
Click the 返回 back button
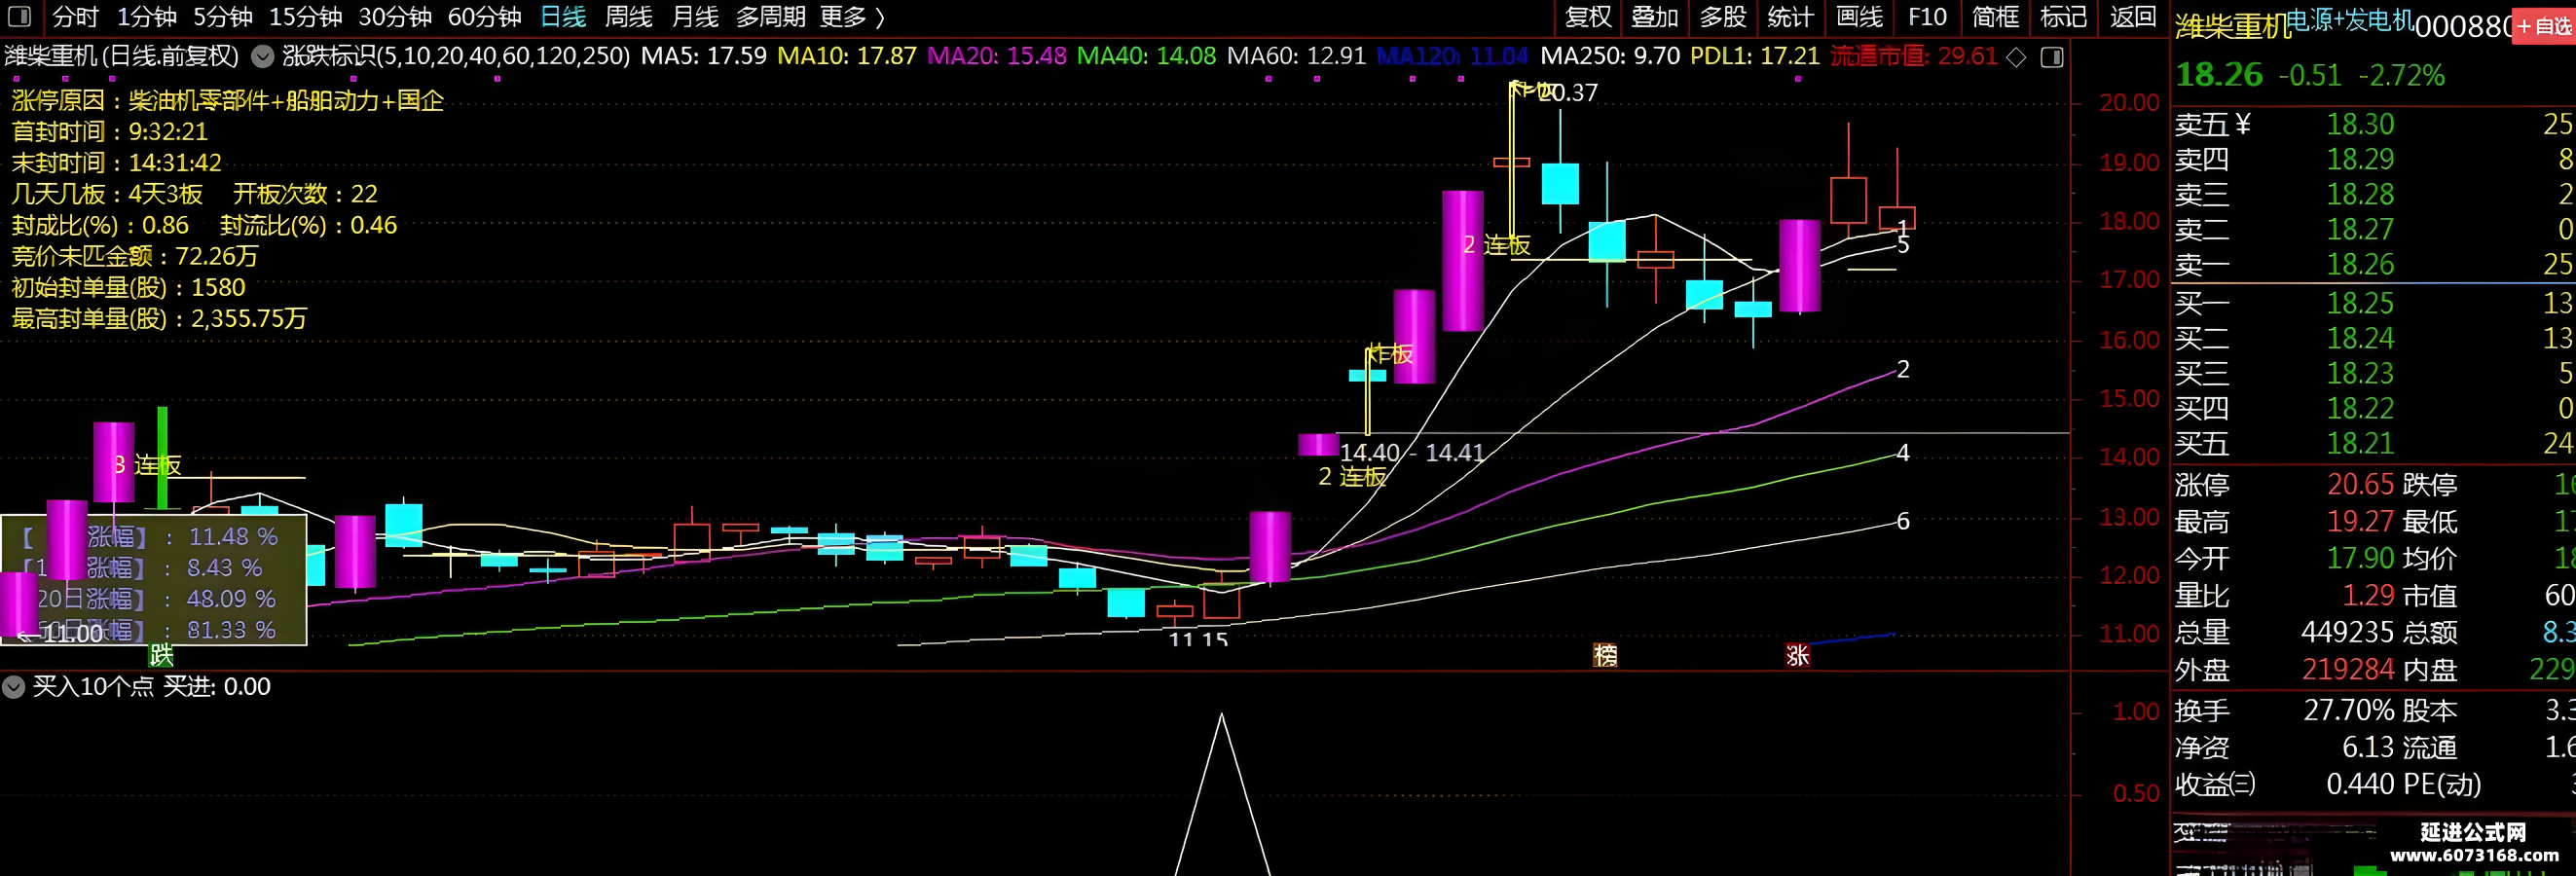click(x=2133, y=17)
